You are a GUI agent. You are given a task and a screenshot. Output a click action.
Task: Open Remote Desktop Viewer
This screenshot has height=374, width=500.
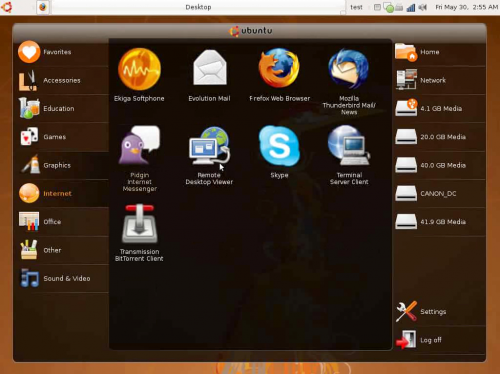coord(209,155)
